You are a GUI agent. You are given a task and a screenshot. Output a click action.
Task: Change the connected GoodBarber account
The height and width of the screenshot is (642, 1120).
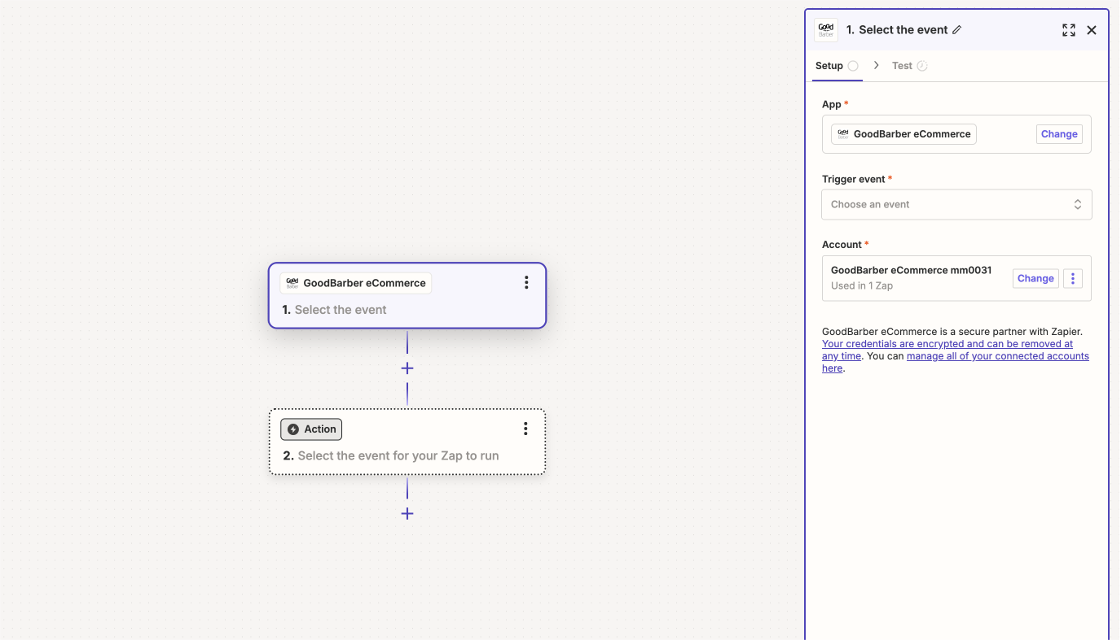(x=1035, y=278)
